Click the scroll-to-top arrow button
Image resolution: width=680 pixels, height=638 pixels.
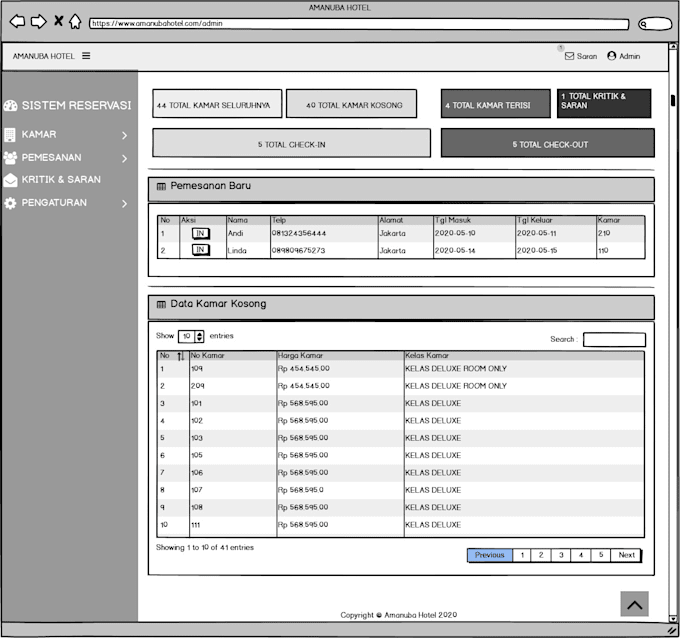click(634, 604)
